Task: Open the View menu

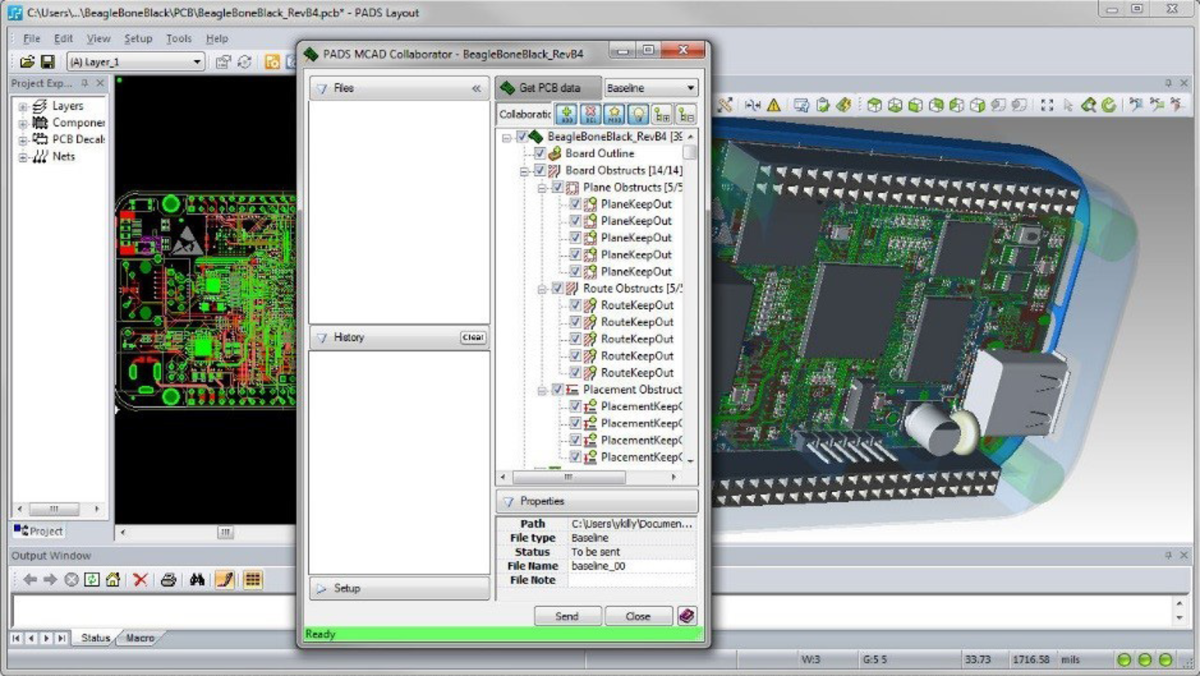Action: coord(99,38)
